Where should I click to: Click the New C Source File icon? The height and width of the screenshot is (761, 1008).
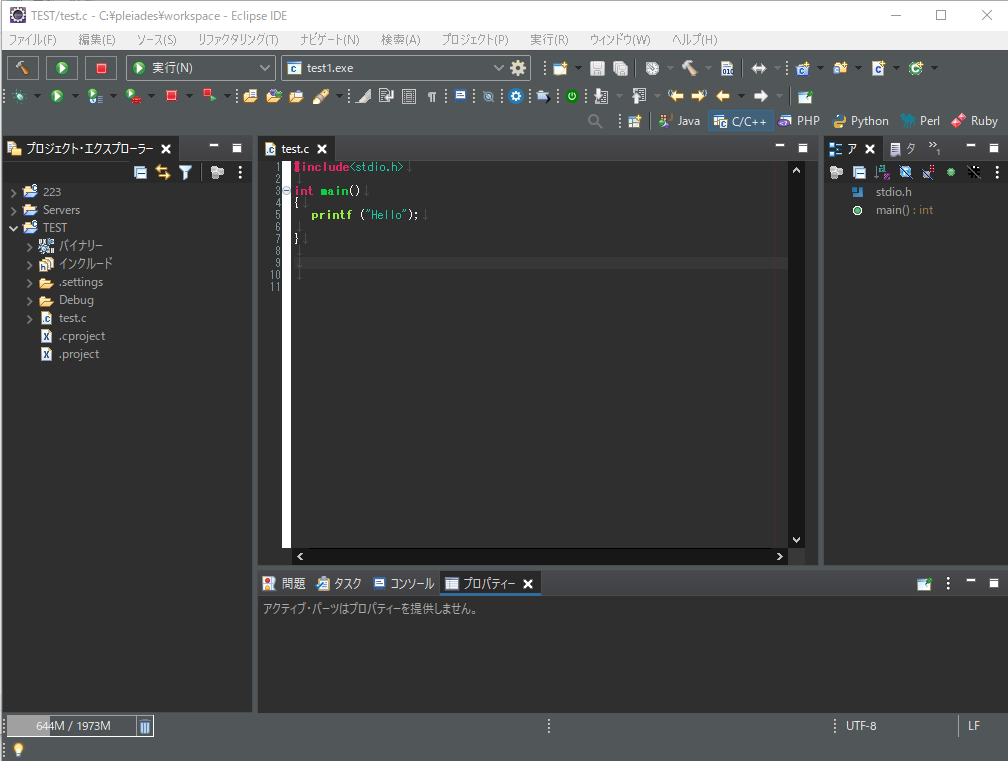pyautogui.click(x=878, y=68)
